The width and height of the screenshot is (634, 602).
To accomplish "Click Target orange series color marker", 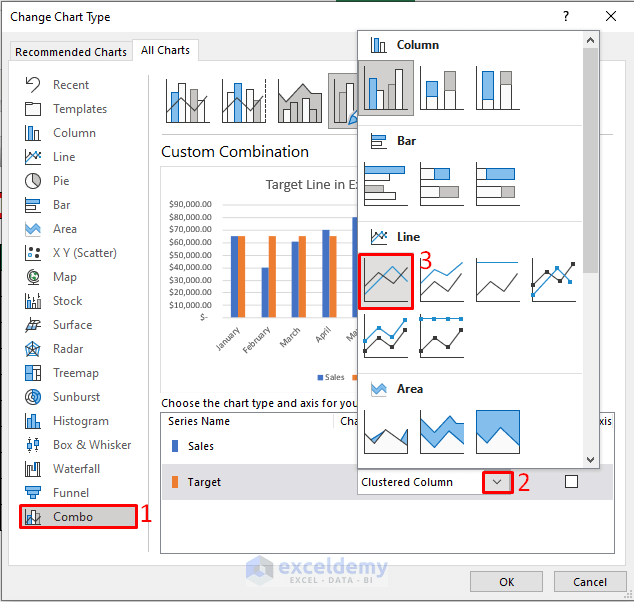I will point(175,482).
